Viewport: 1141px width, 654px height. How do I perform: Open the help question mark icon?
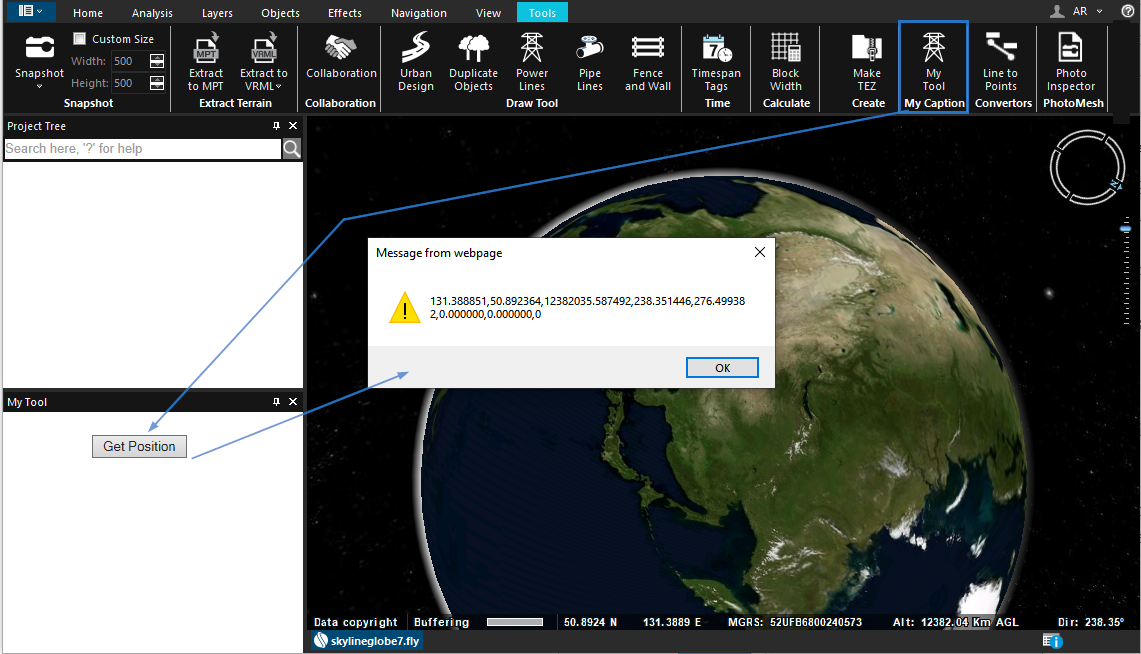point(1128,11)
